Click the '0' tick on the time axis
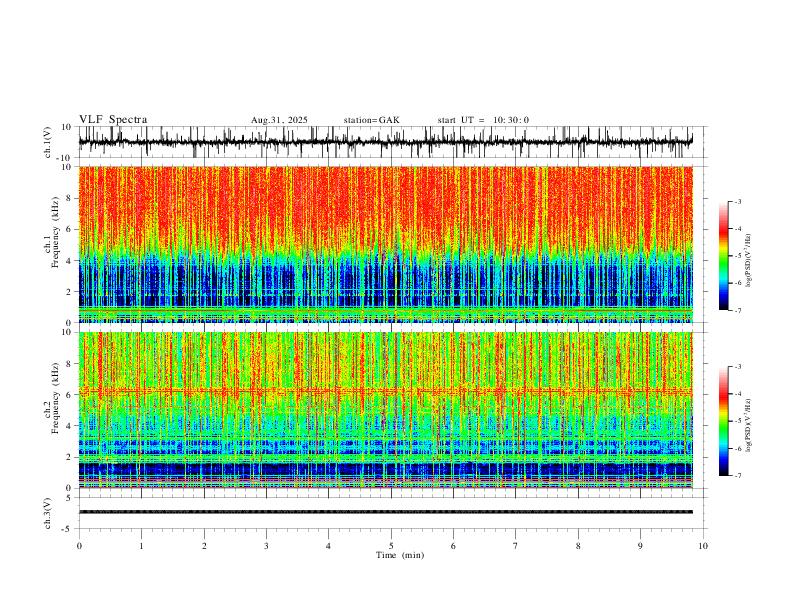 (79, 546)
